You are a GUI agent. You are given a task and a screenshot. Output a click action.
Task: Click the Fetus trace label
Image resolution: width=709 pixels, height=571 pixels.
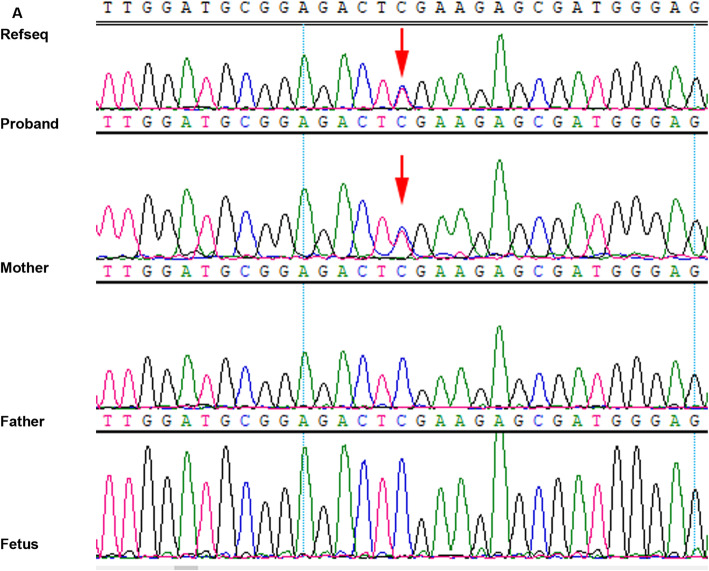(19, 544)
